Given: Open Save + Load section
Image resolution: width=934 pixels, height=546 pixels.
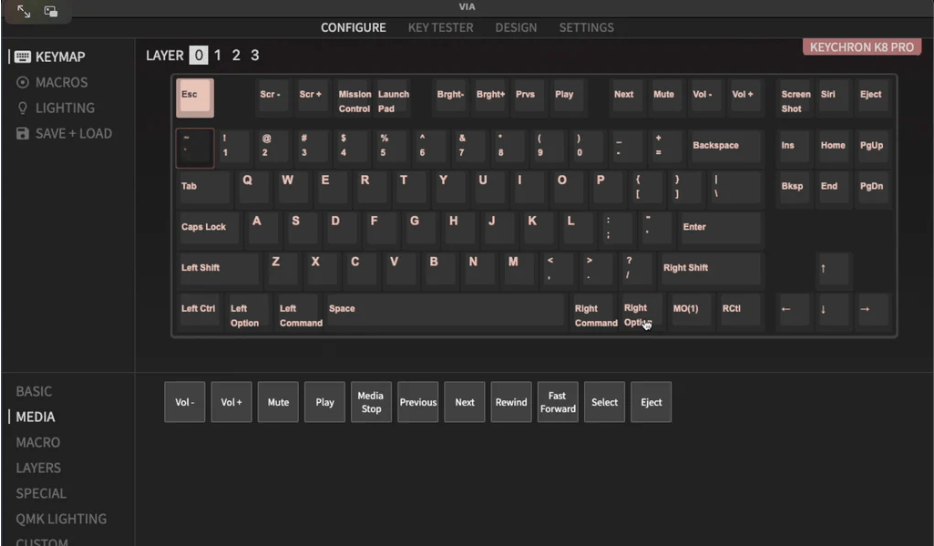Looking at the screenshot, I should click(64, 133).
